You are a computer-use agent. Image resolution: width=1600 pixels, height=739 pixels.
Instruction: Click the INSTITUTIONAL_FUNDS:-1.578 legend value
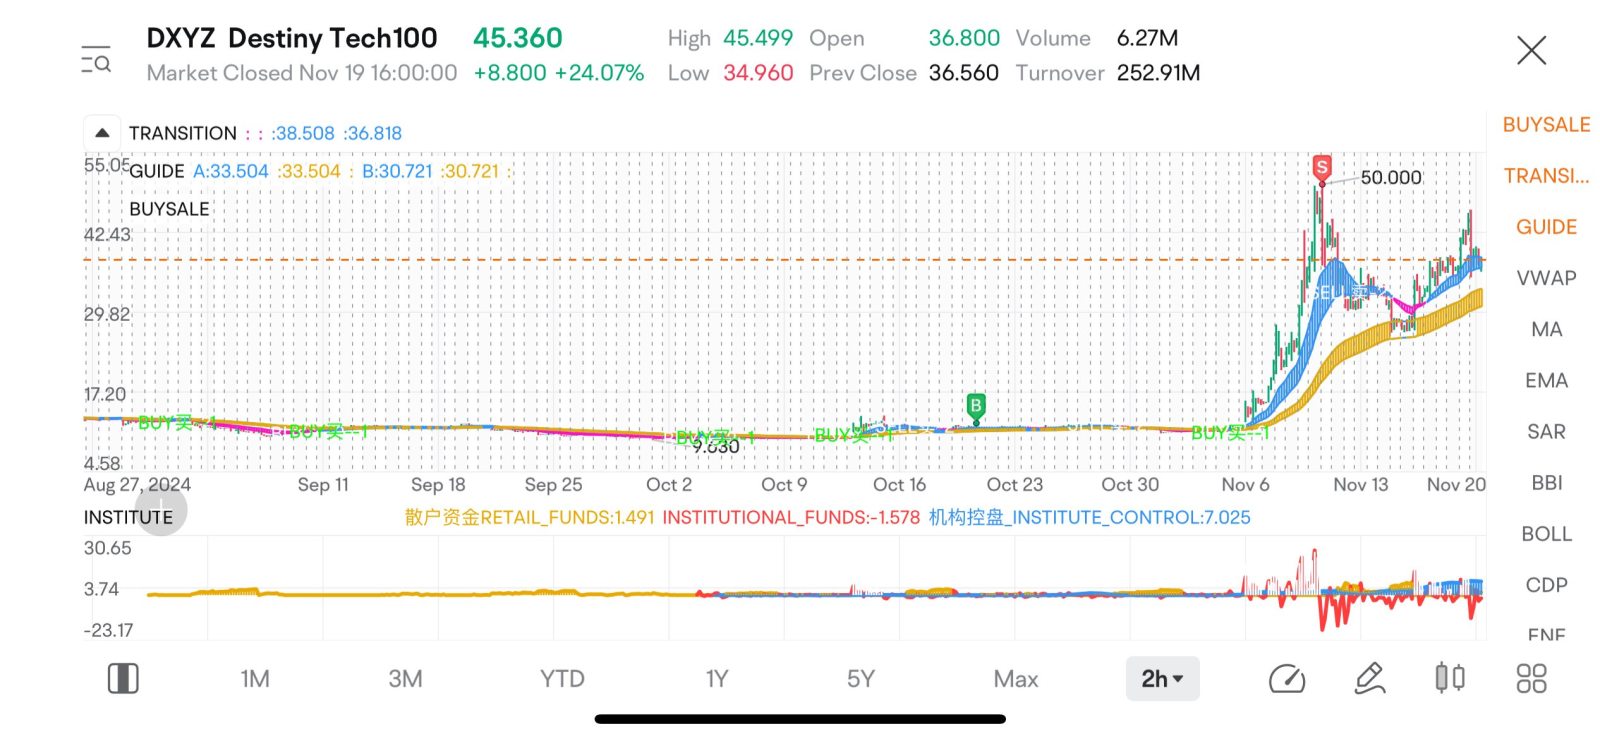[791, 517]
